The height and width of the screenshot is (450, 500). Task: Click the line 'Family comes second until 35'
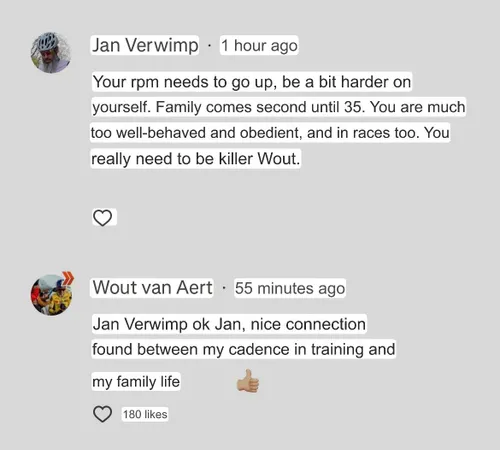(x=259, y=107)
